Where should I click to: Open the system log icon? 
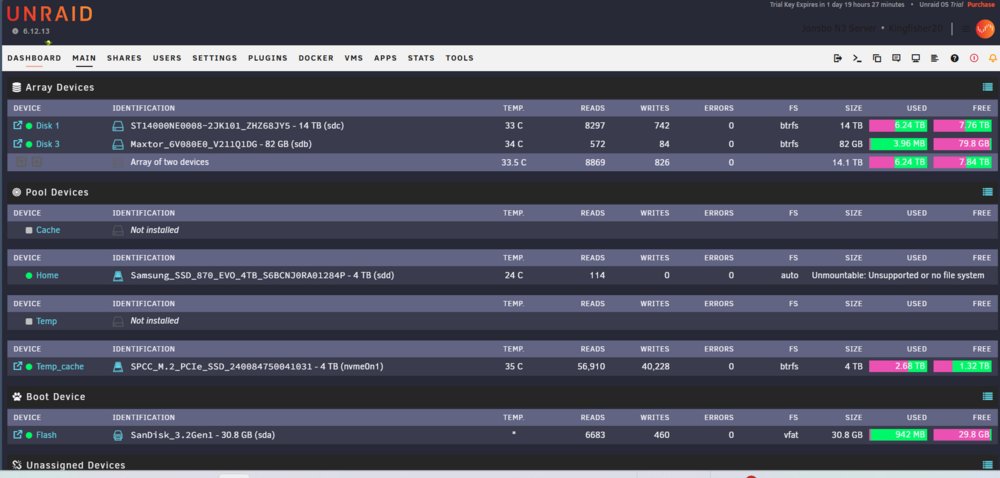pos(935,58)
